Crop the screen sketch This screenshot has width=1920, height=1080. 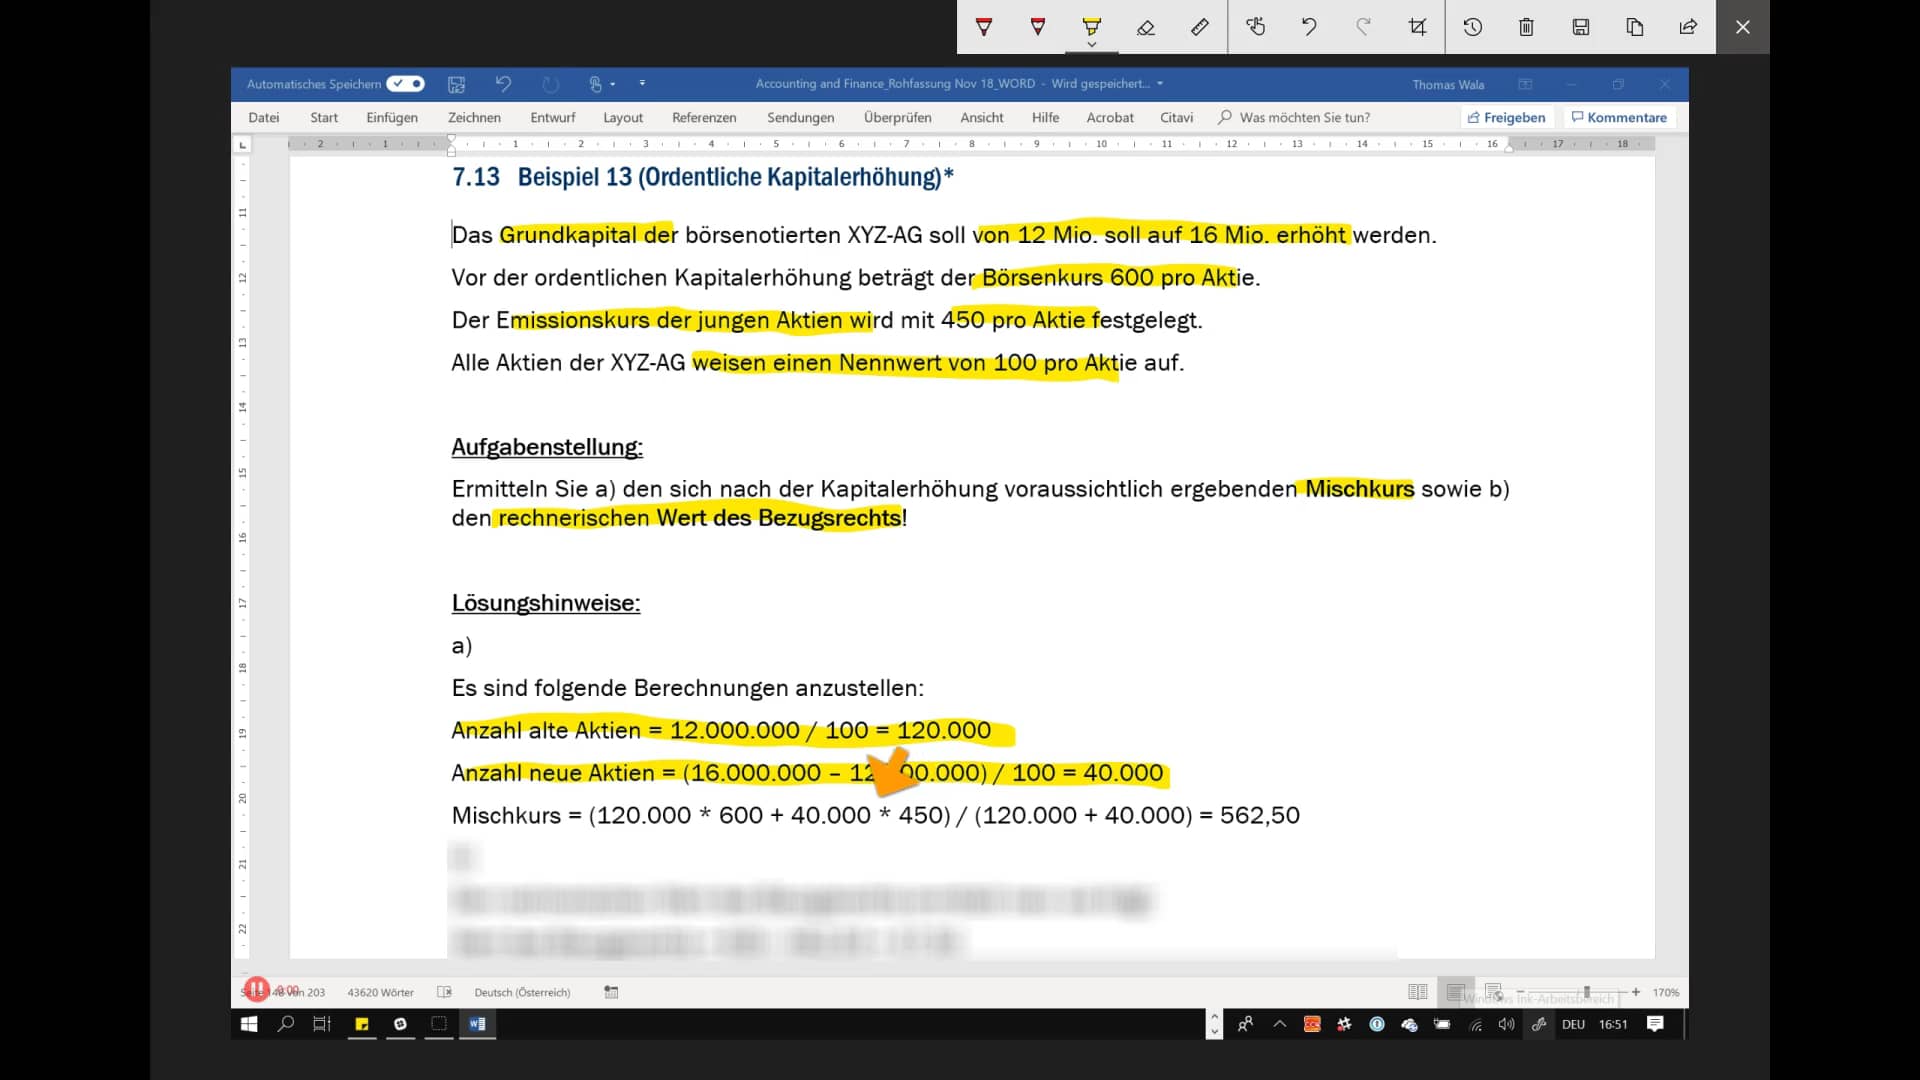[1417, 27]
